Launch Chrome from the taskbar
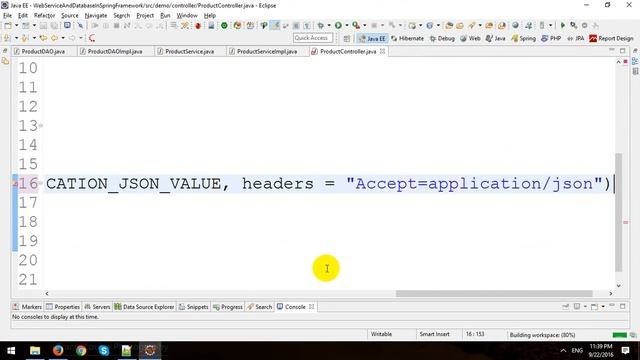This screenshot has height=360, width=640. point(81,351)
